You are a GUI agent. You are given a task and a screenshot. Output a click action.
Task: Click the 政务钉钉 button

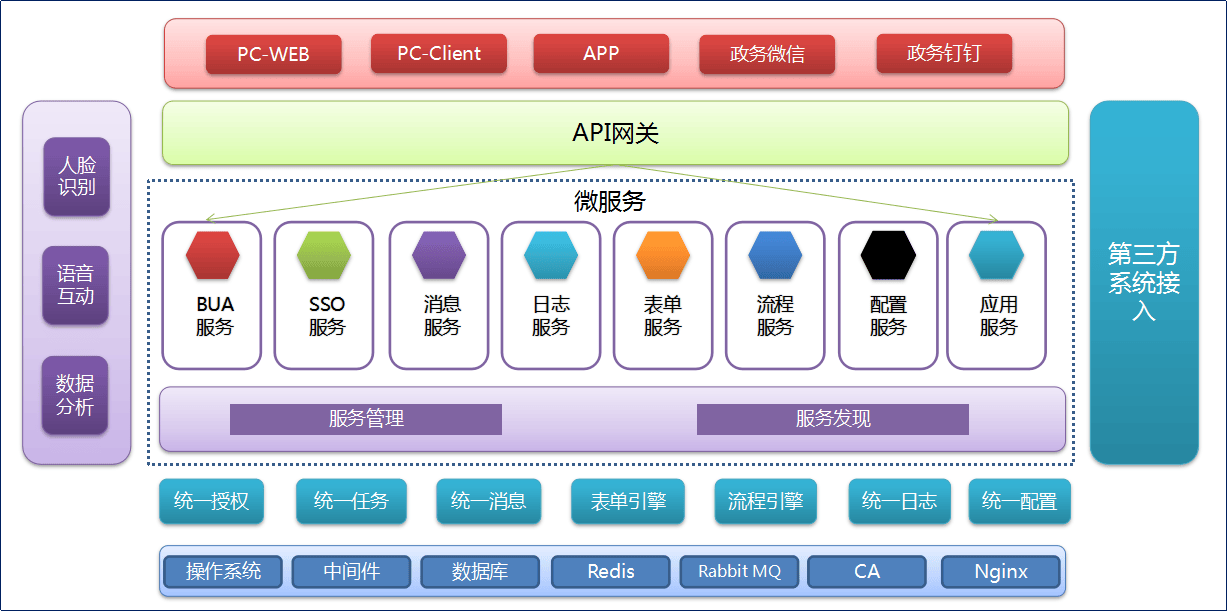point(944,54)
